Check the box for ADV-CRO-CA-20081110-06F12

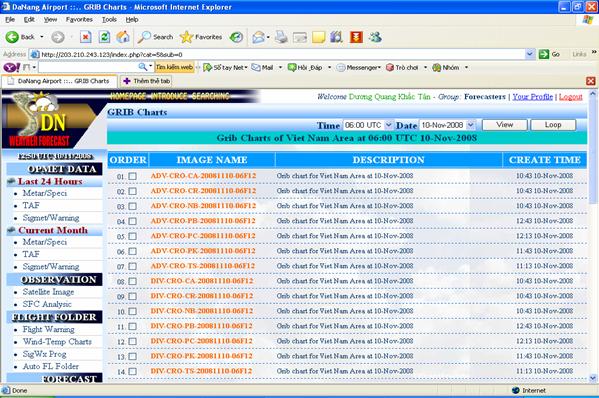coord(133,176)
